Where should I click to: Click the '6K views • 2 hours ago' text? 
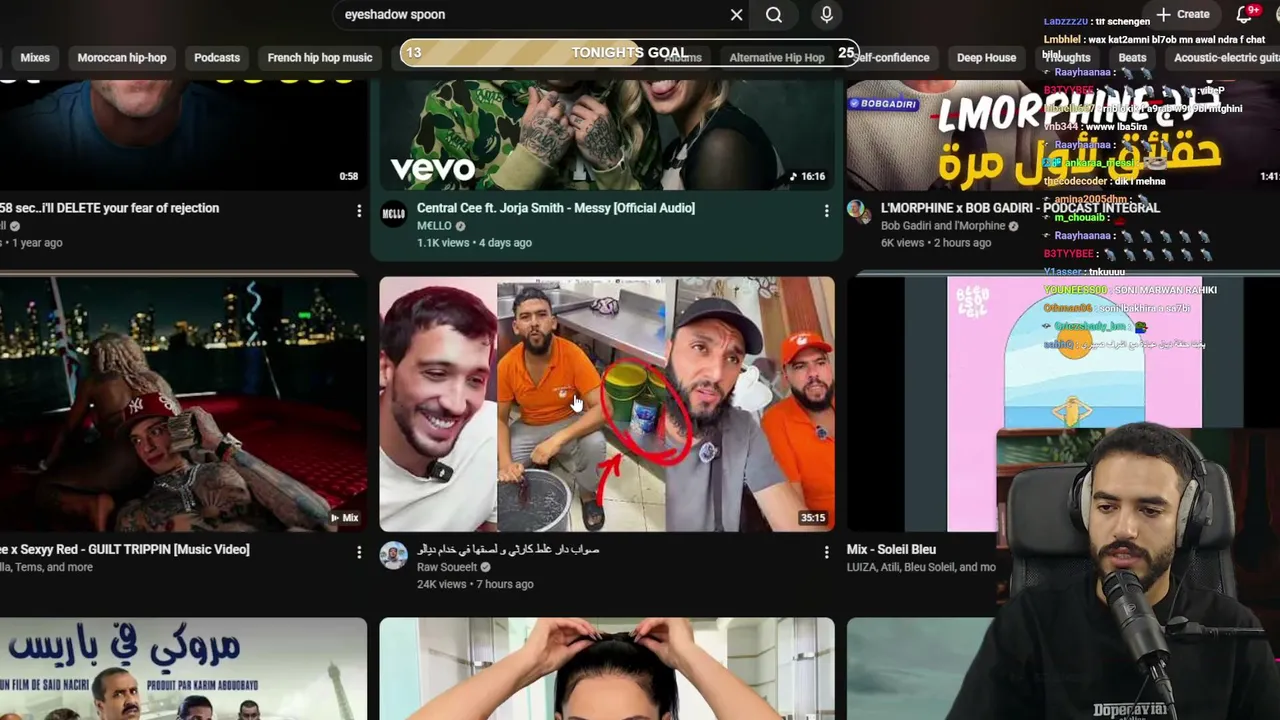(936, 243)
